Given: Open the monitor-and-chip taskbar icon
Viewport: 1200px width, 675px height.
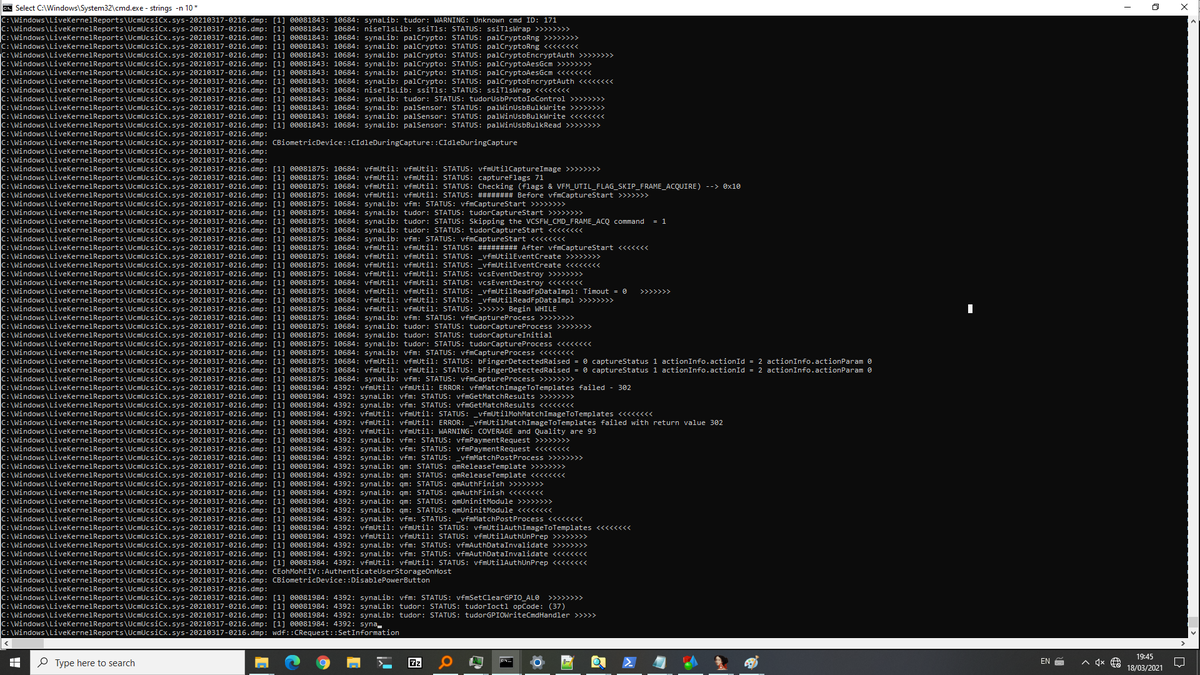Looking at the screenshot, I should tap(476, 663).
